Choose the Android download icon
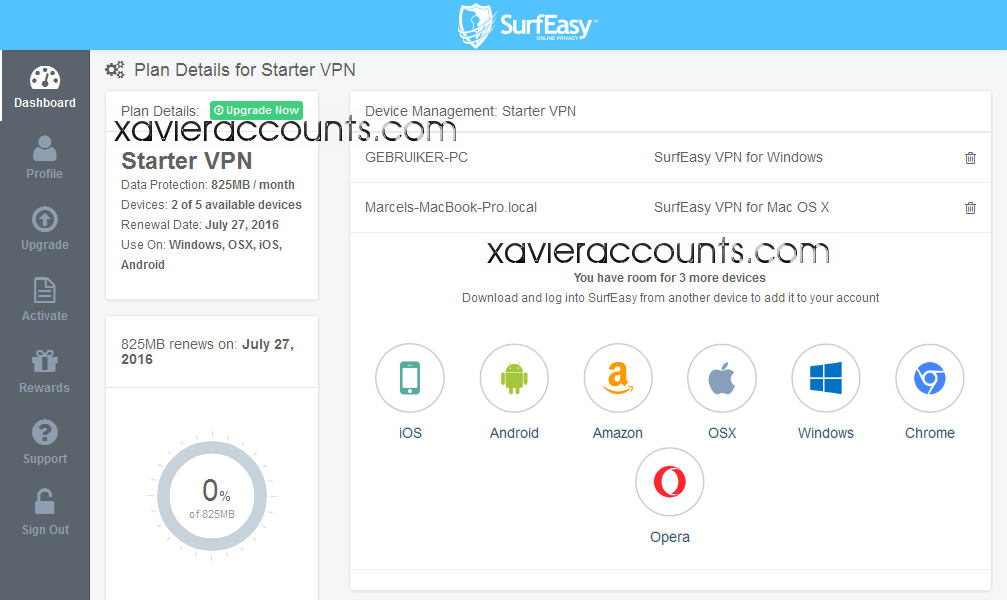 (514, 378)
